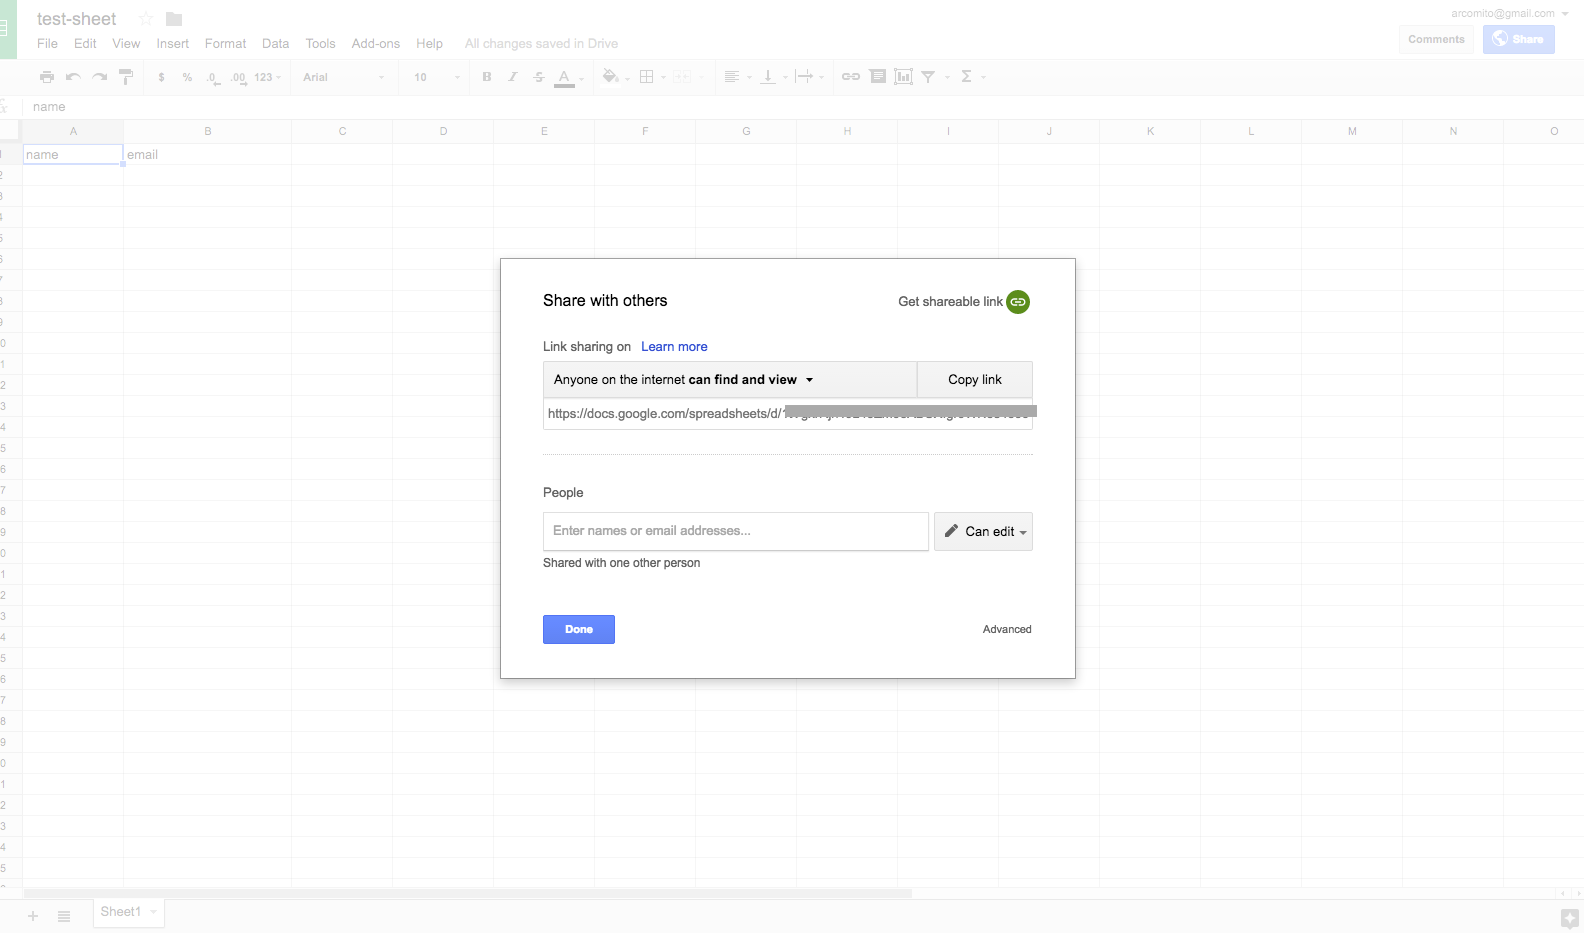Select column A header
Image resolution: width=1584 pixels, height=933 pixels.
pyautogui.click(x=73, y=131)
